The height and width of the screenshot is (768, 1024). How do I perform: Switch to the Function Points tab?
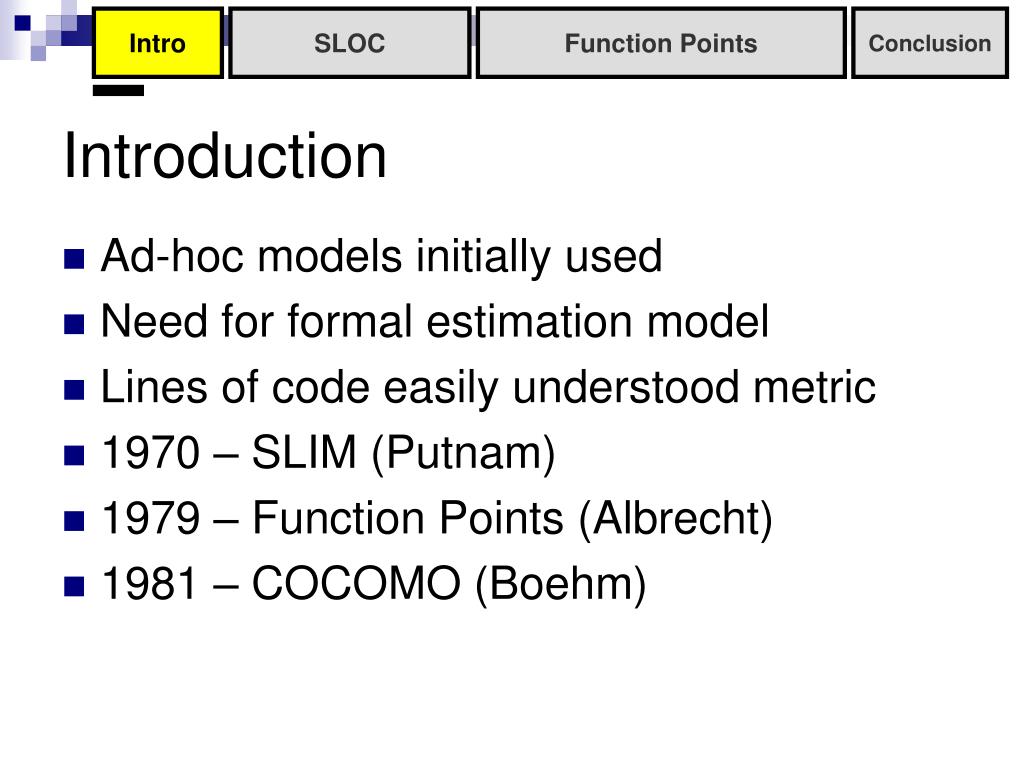[x=661, y=43]
